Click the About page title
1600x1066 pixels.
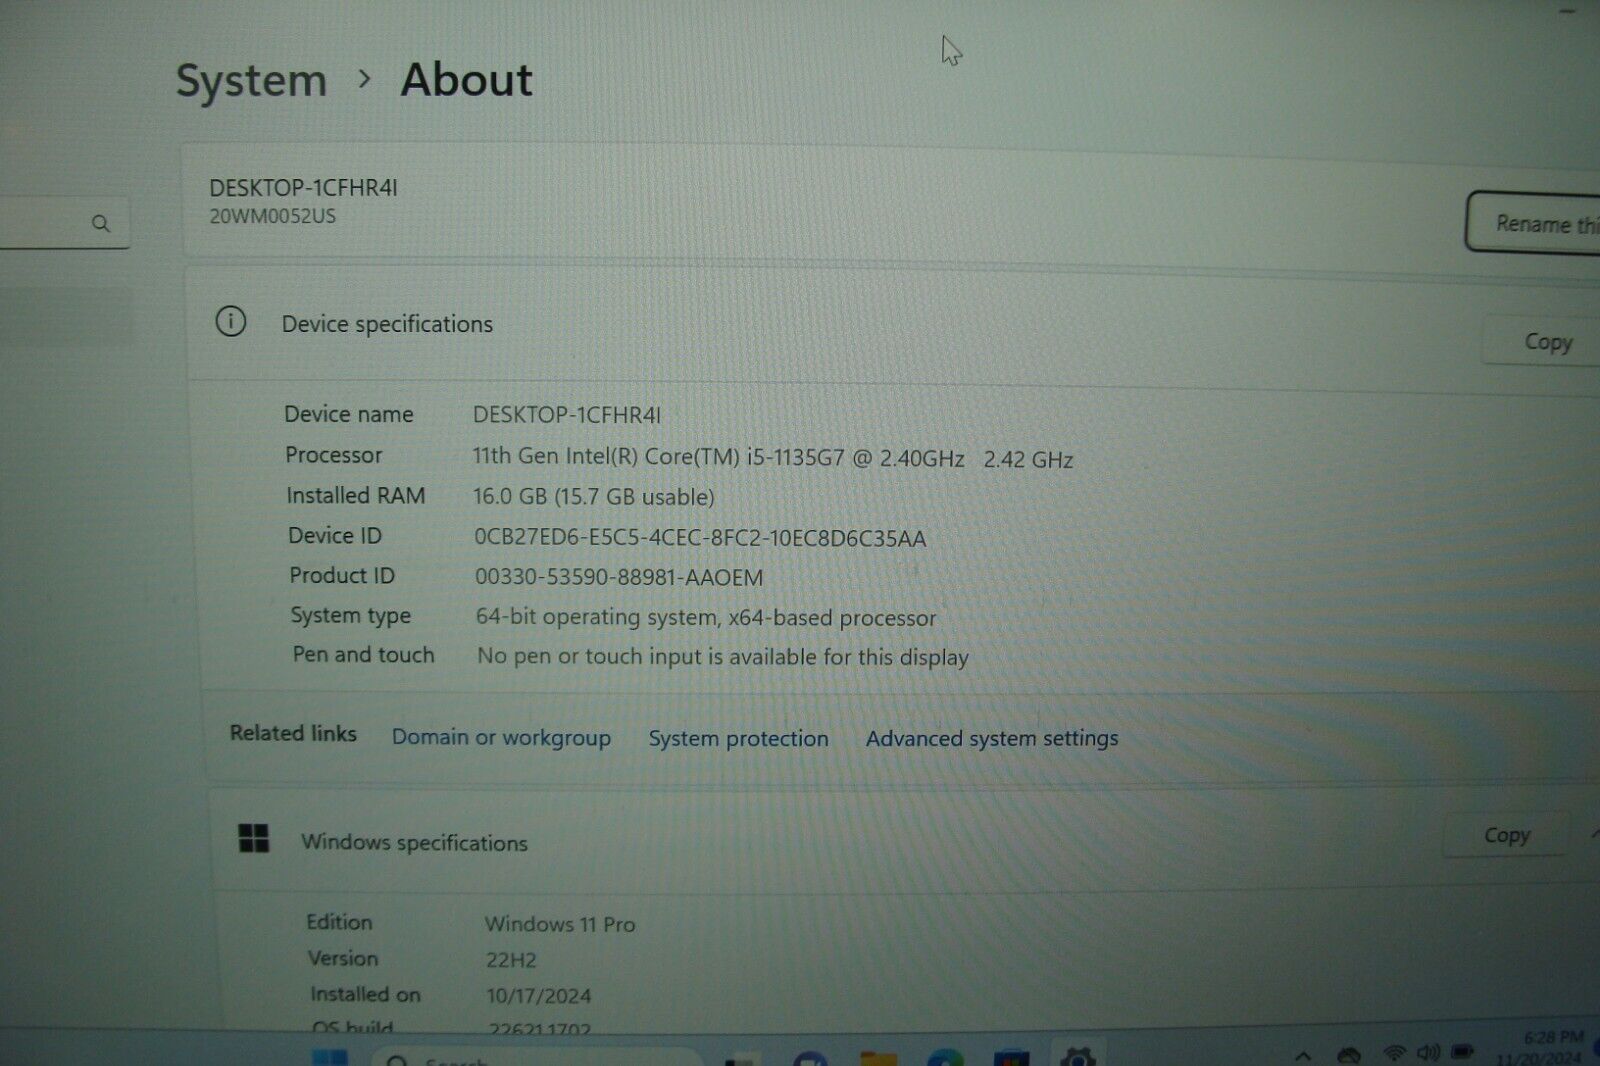click(x=467, y=80)
